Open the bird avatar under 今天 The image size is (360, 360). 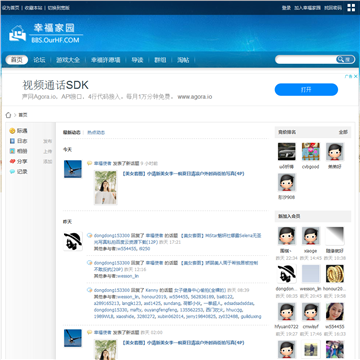(x=73, y=169)
